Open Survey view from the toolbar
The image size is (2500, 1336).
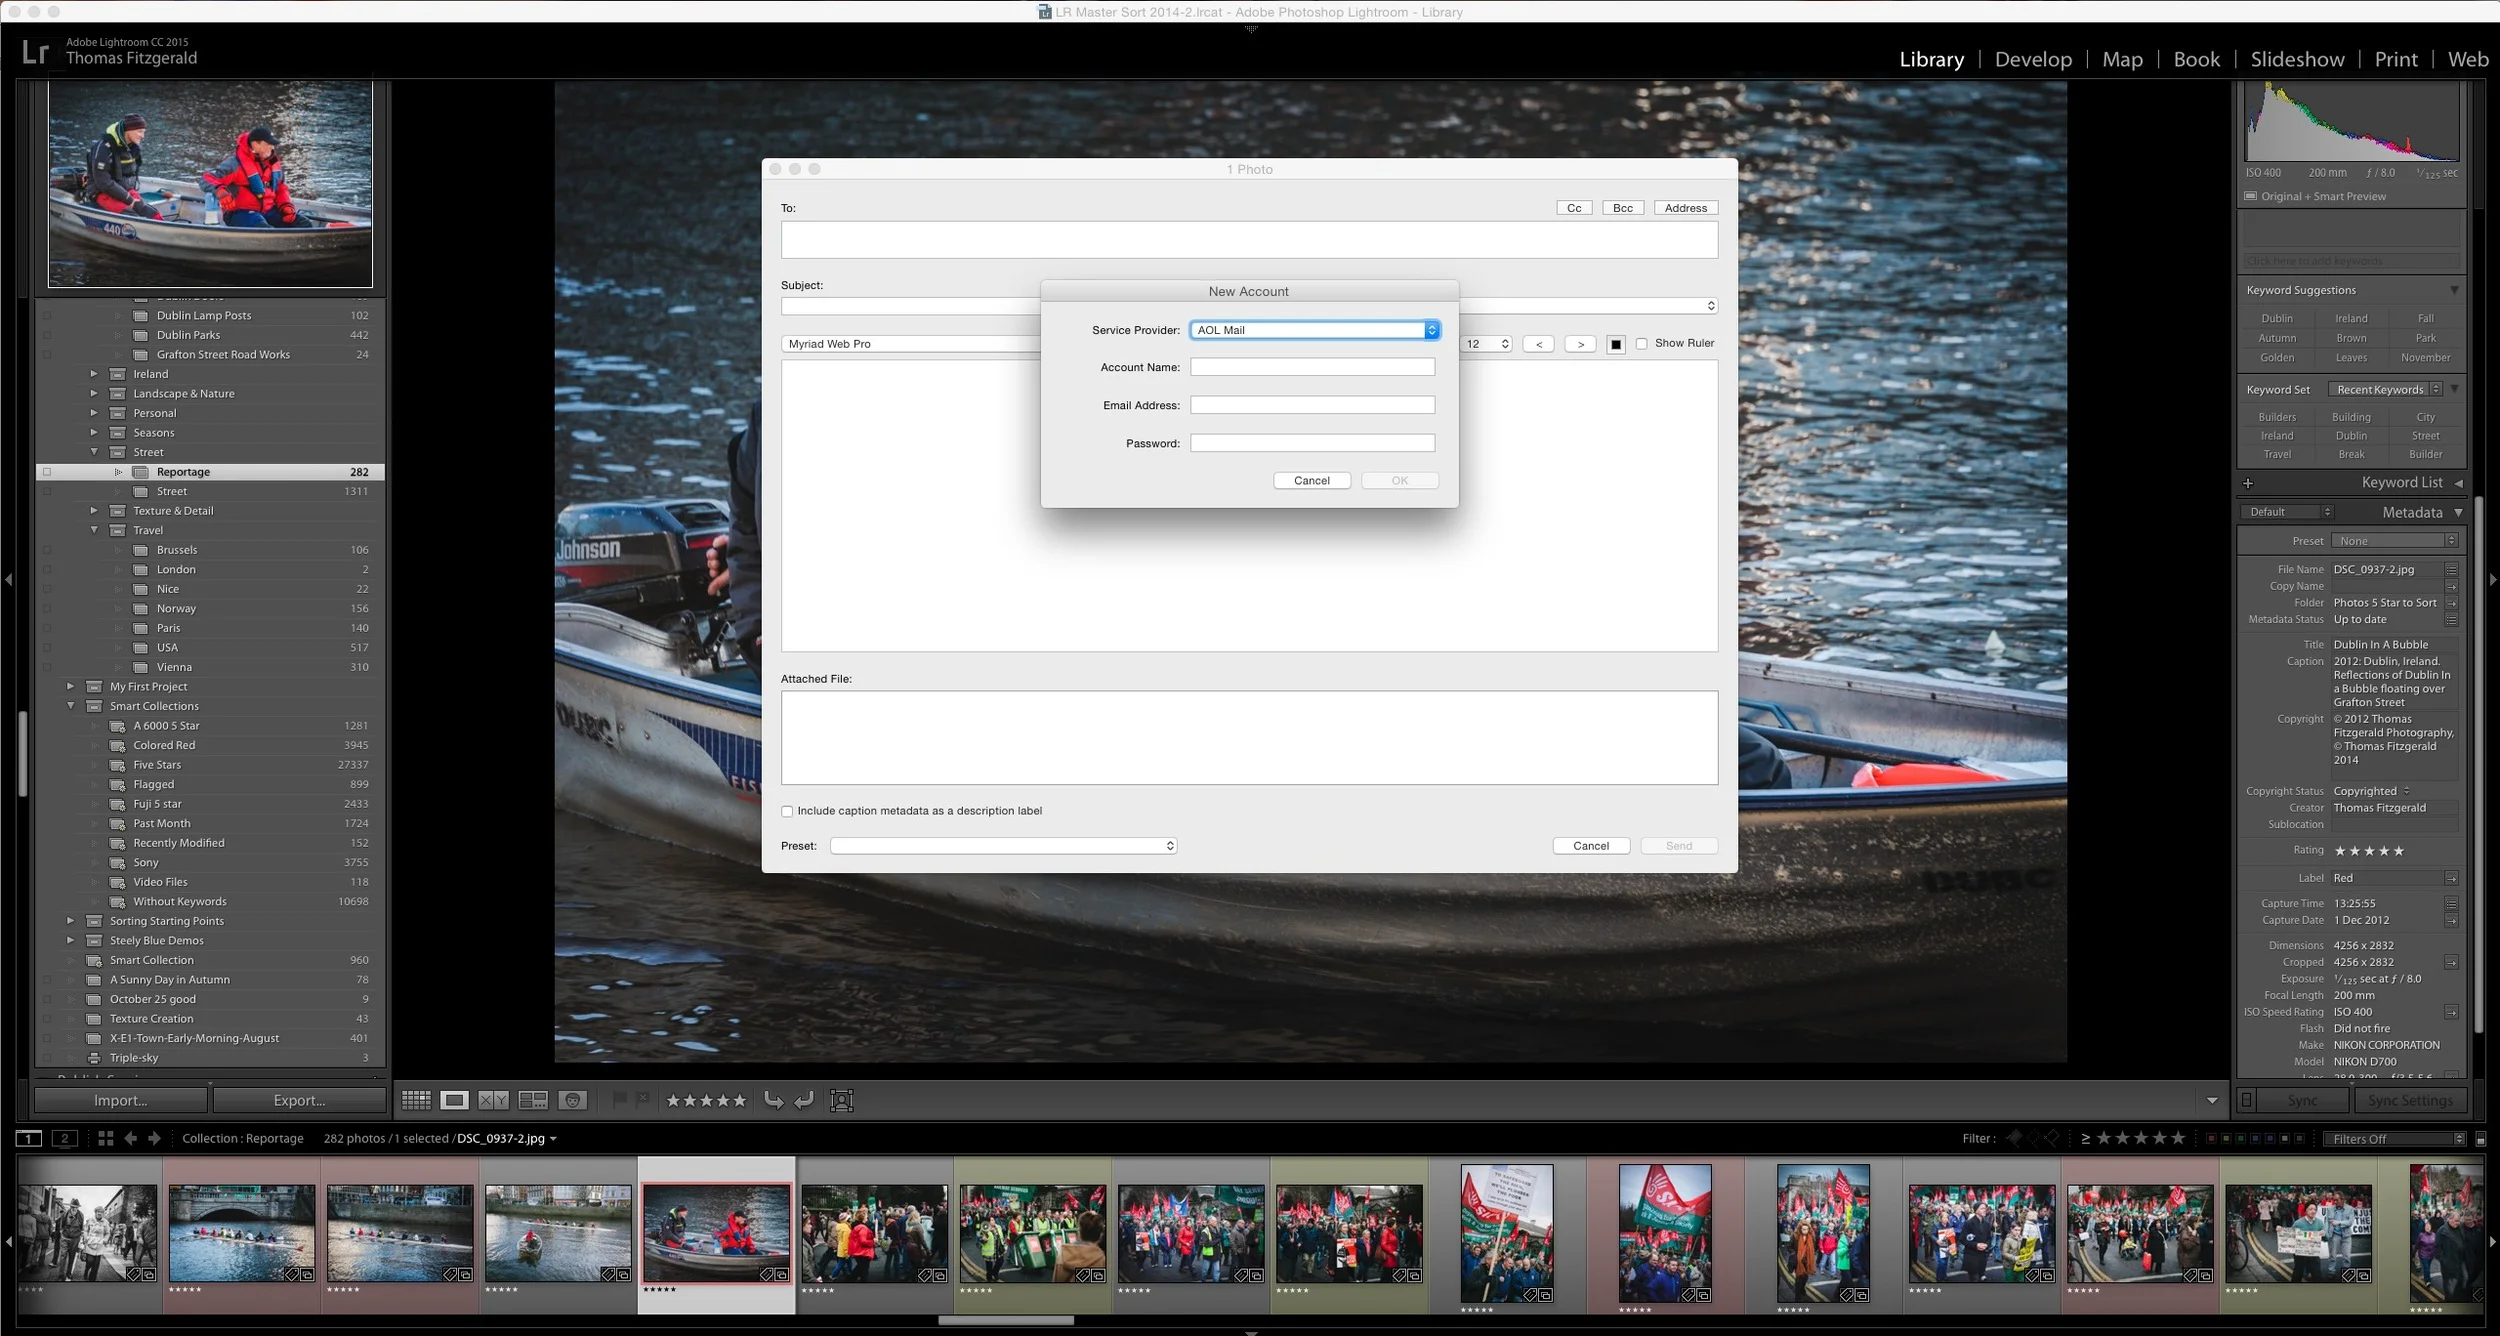533,1099
